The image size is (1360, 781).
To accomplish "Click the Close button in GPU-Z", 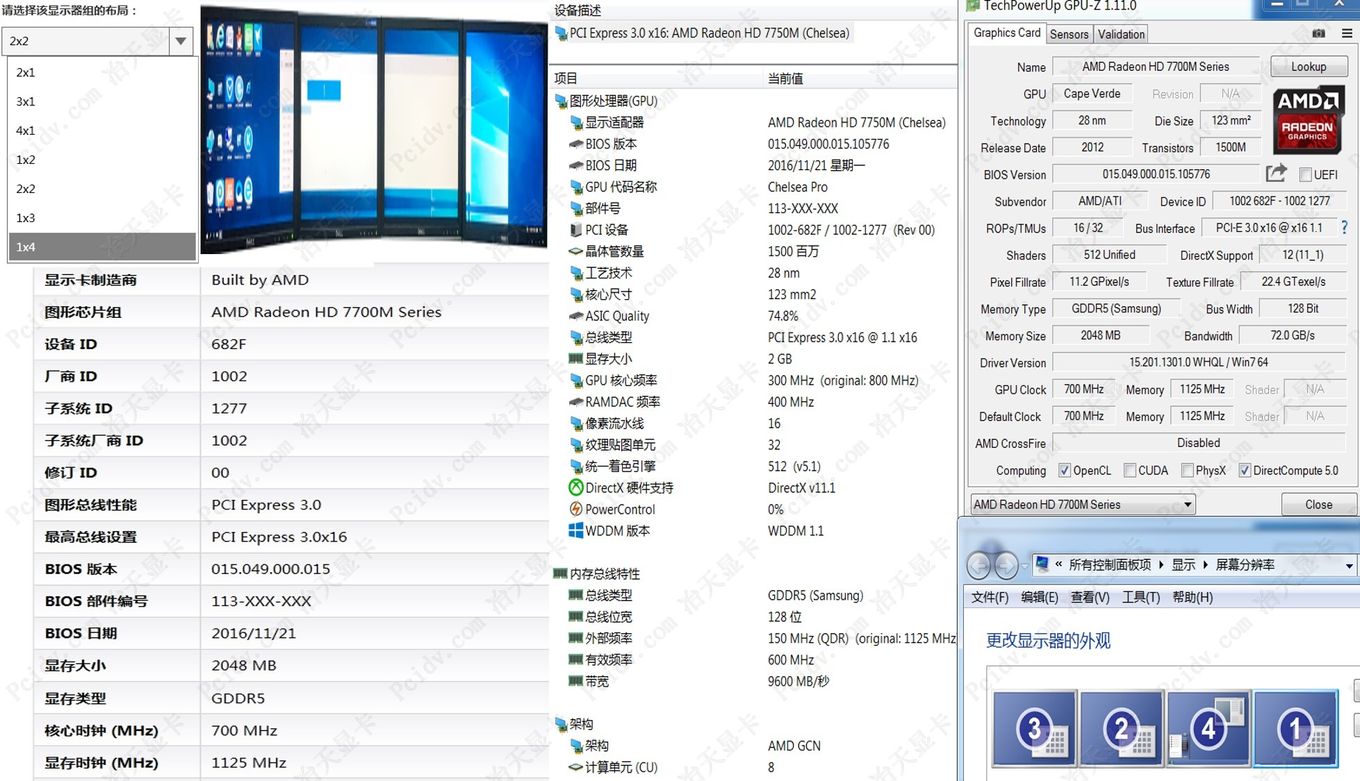I will tap(1318, 505).
